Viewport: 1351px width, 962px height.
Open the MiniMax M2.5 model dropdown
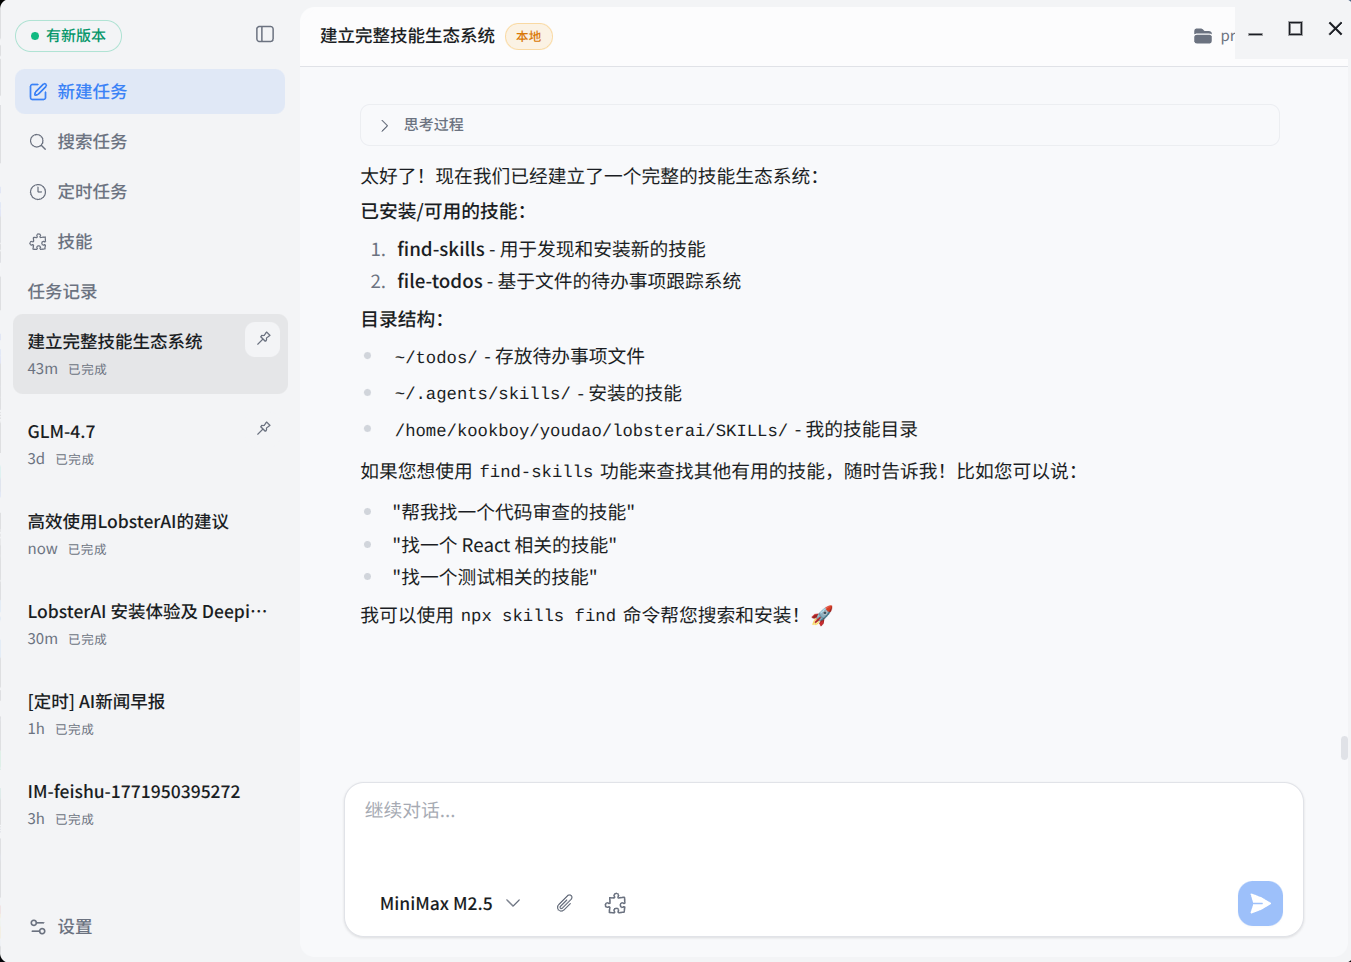[449, 903]
